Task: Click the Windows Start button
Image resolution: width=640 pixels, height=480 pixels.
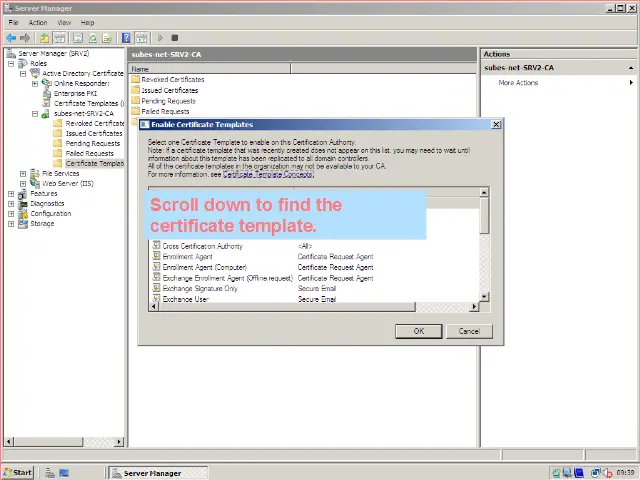Action: (18, 472)
